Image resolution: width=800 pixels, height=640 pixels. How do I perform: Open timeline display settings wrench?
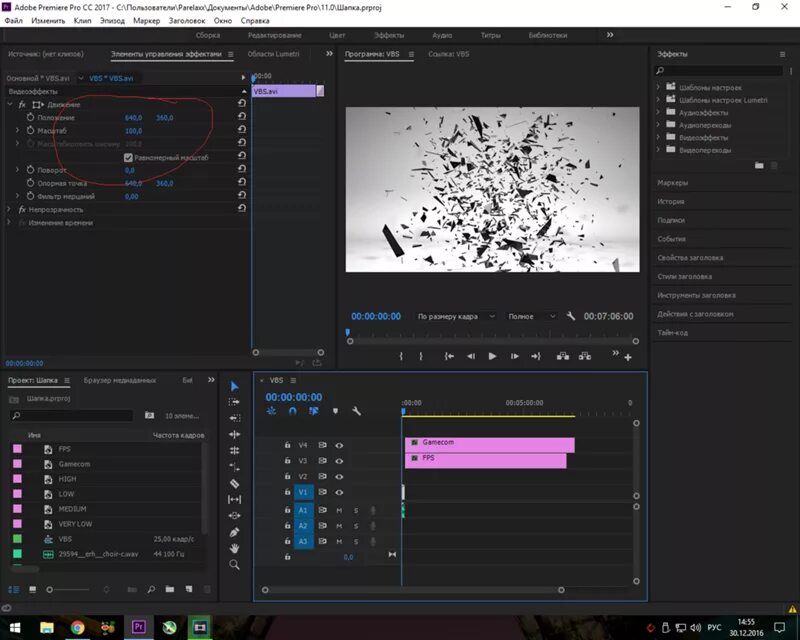[356, 411]
